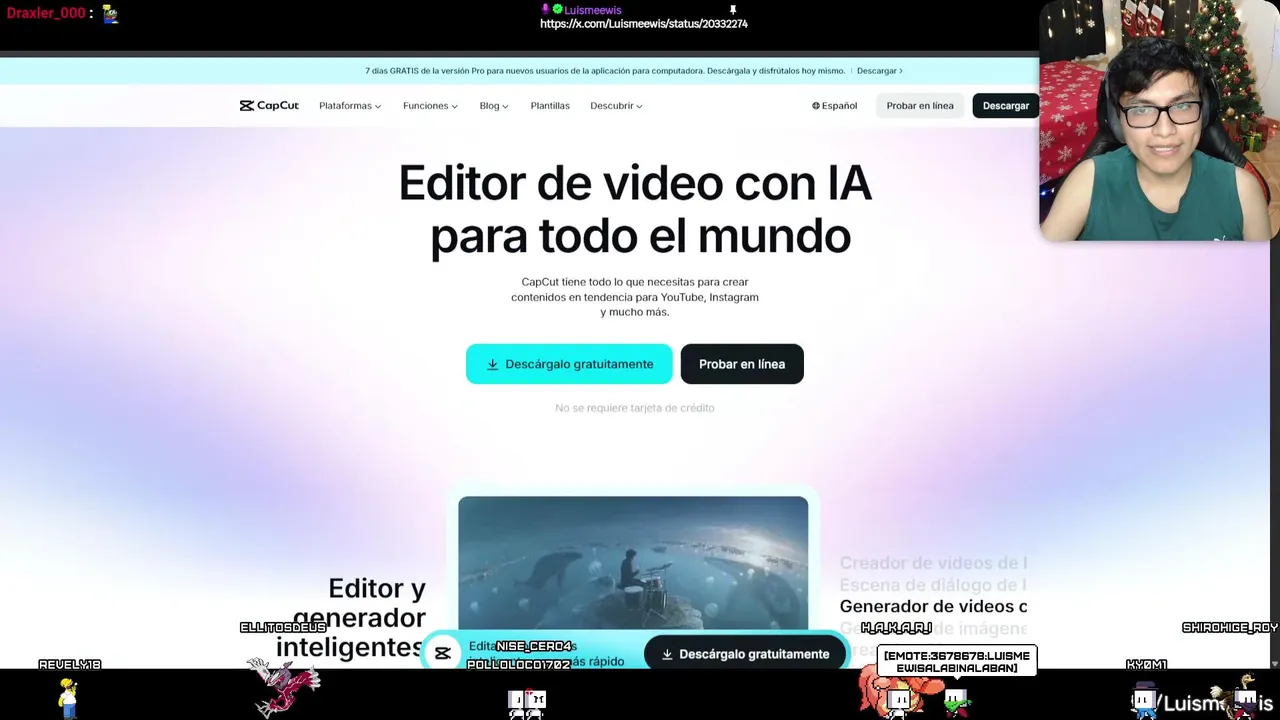Click the Luismeewis username at top
Screen dimensions: 1280x720
click(592, 10)
